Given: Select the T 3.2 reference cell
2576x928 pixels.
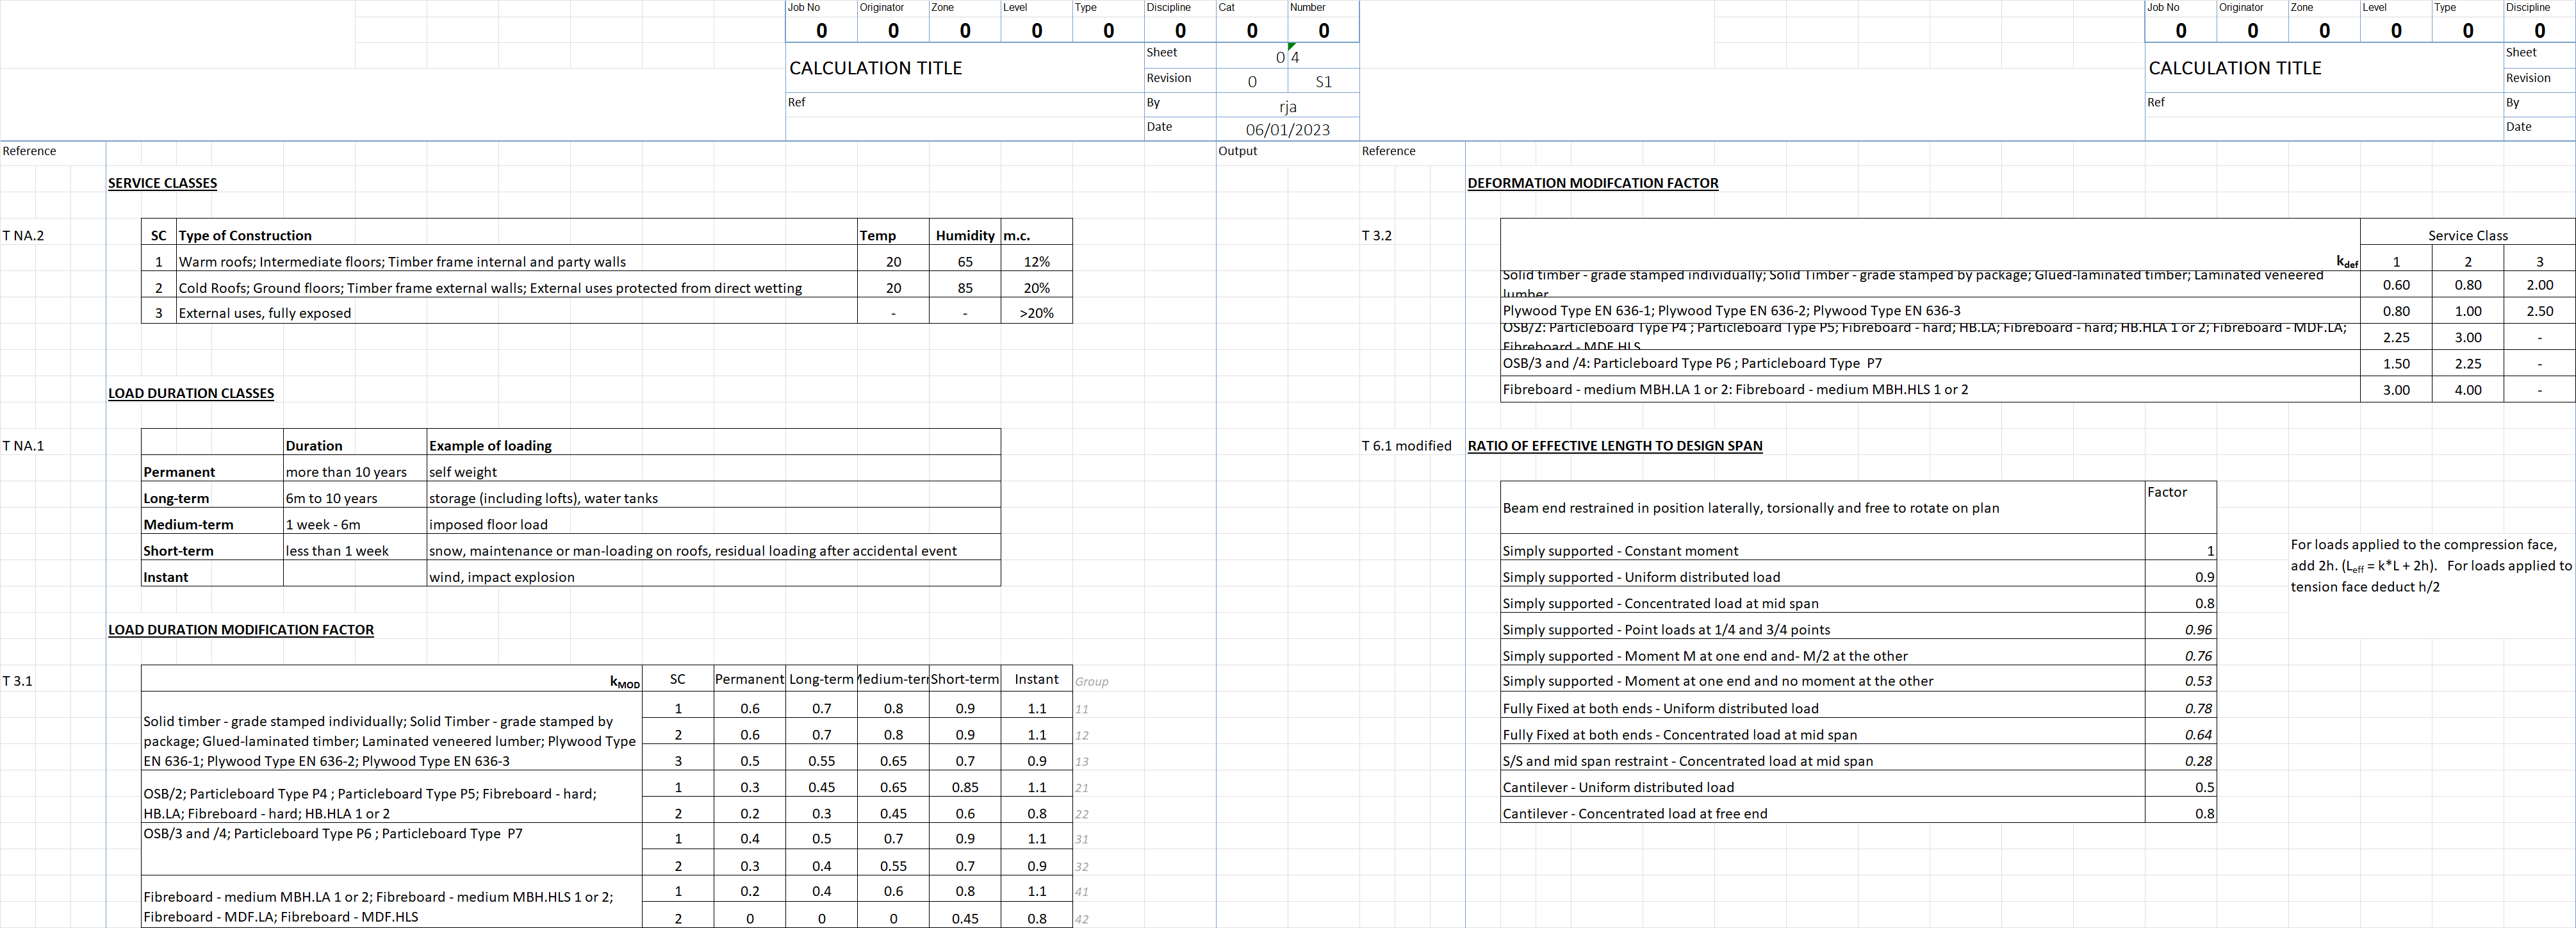Looking at the screenshot, I should point(1377,236).
